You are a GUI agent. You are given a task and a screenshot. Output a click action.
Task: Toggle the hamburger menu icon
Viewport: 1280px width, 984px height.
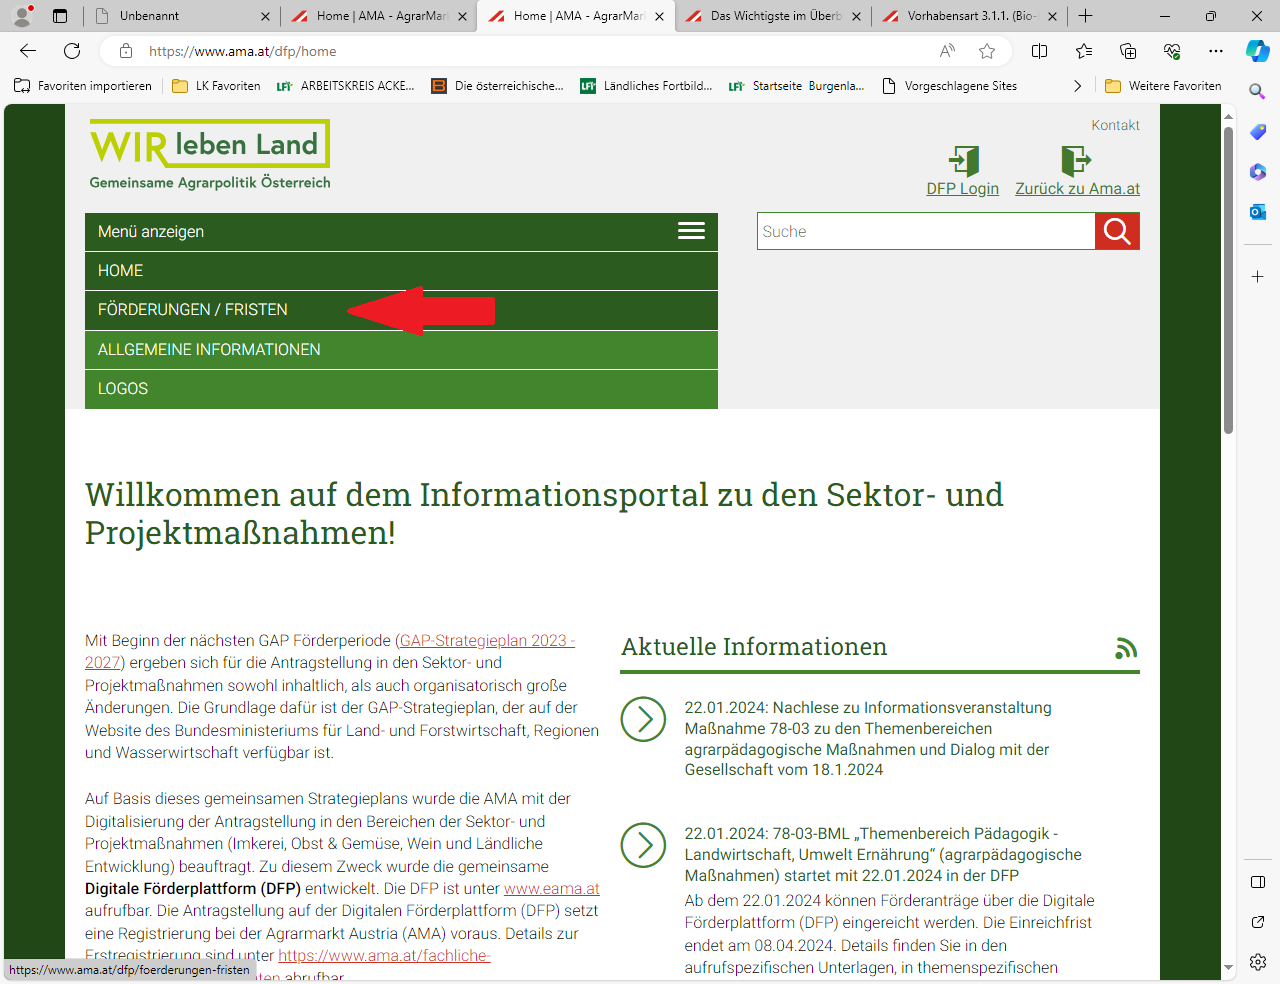691,231
